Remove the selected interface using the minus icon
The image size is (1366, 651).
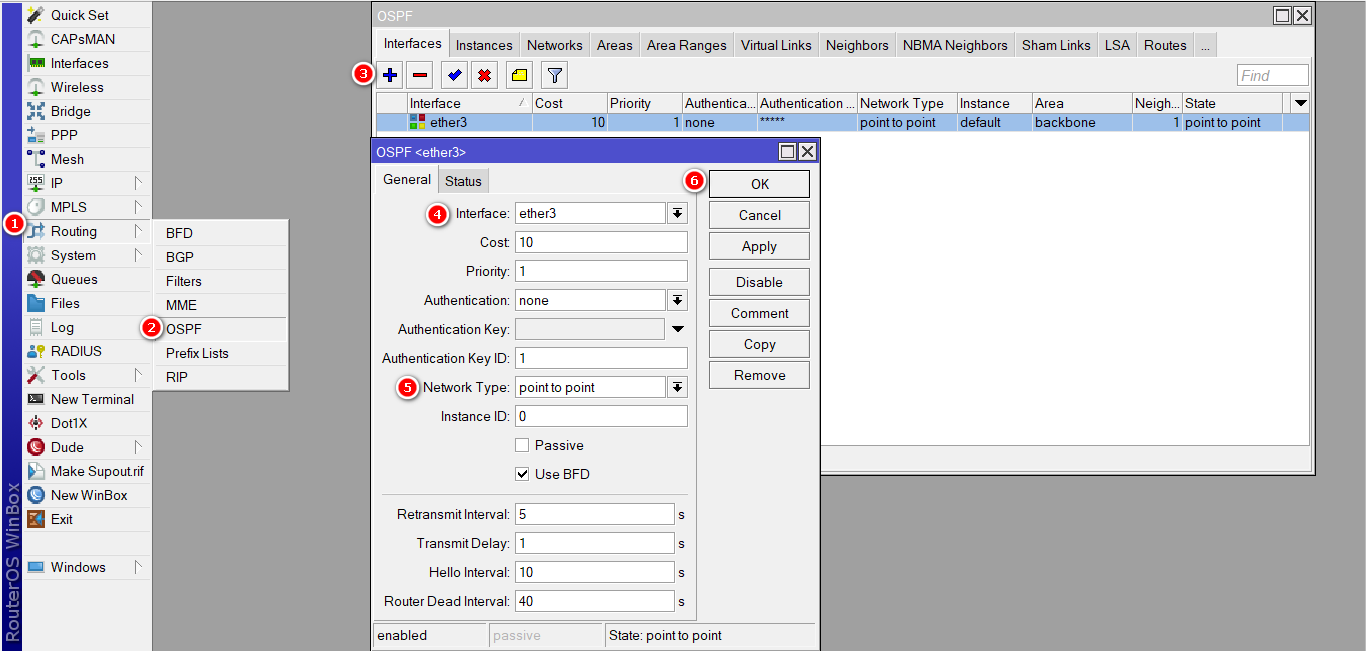click(419, 74)
